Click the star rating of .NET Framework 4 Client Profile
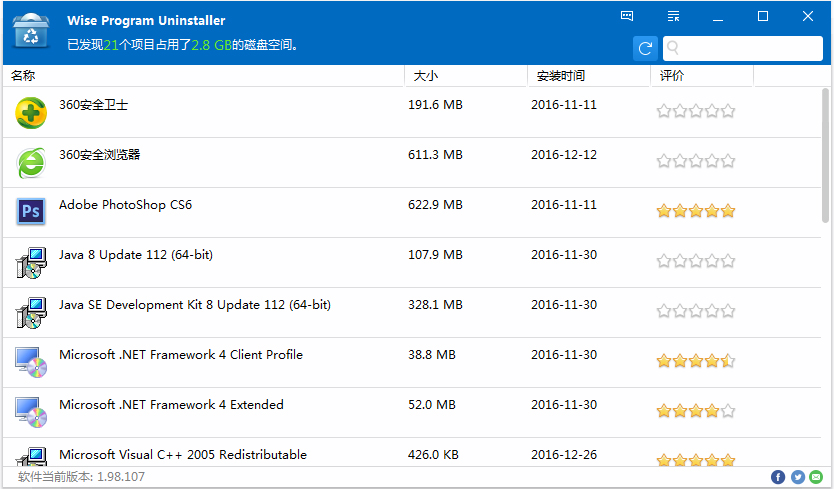 point(696,361)
